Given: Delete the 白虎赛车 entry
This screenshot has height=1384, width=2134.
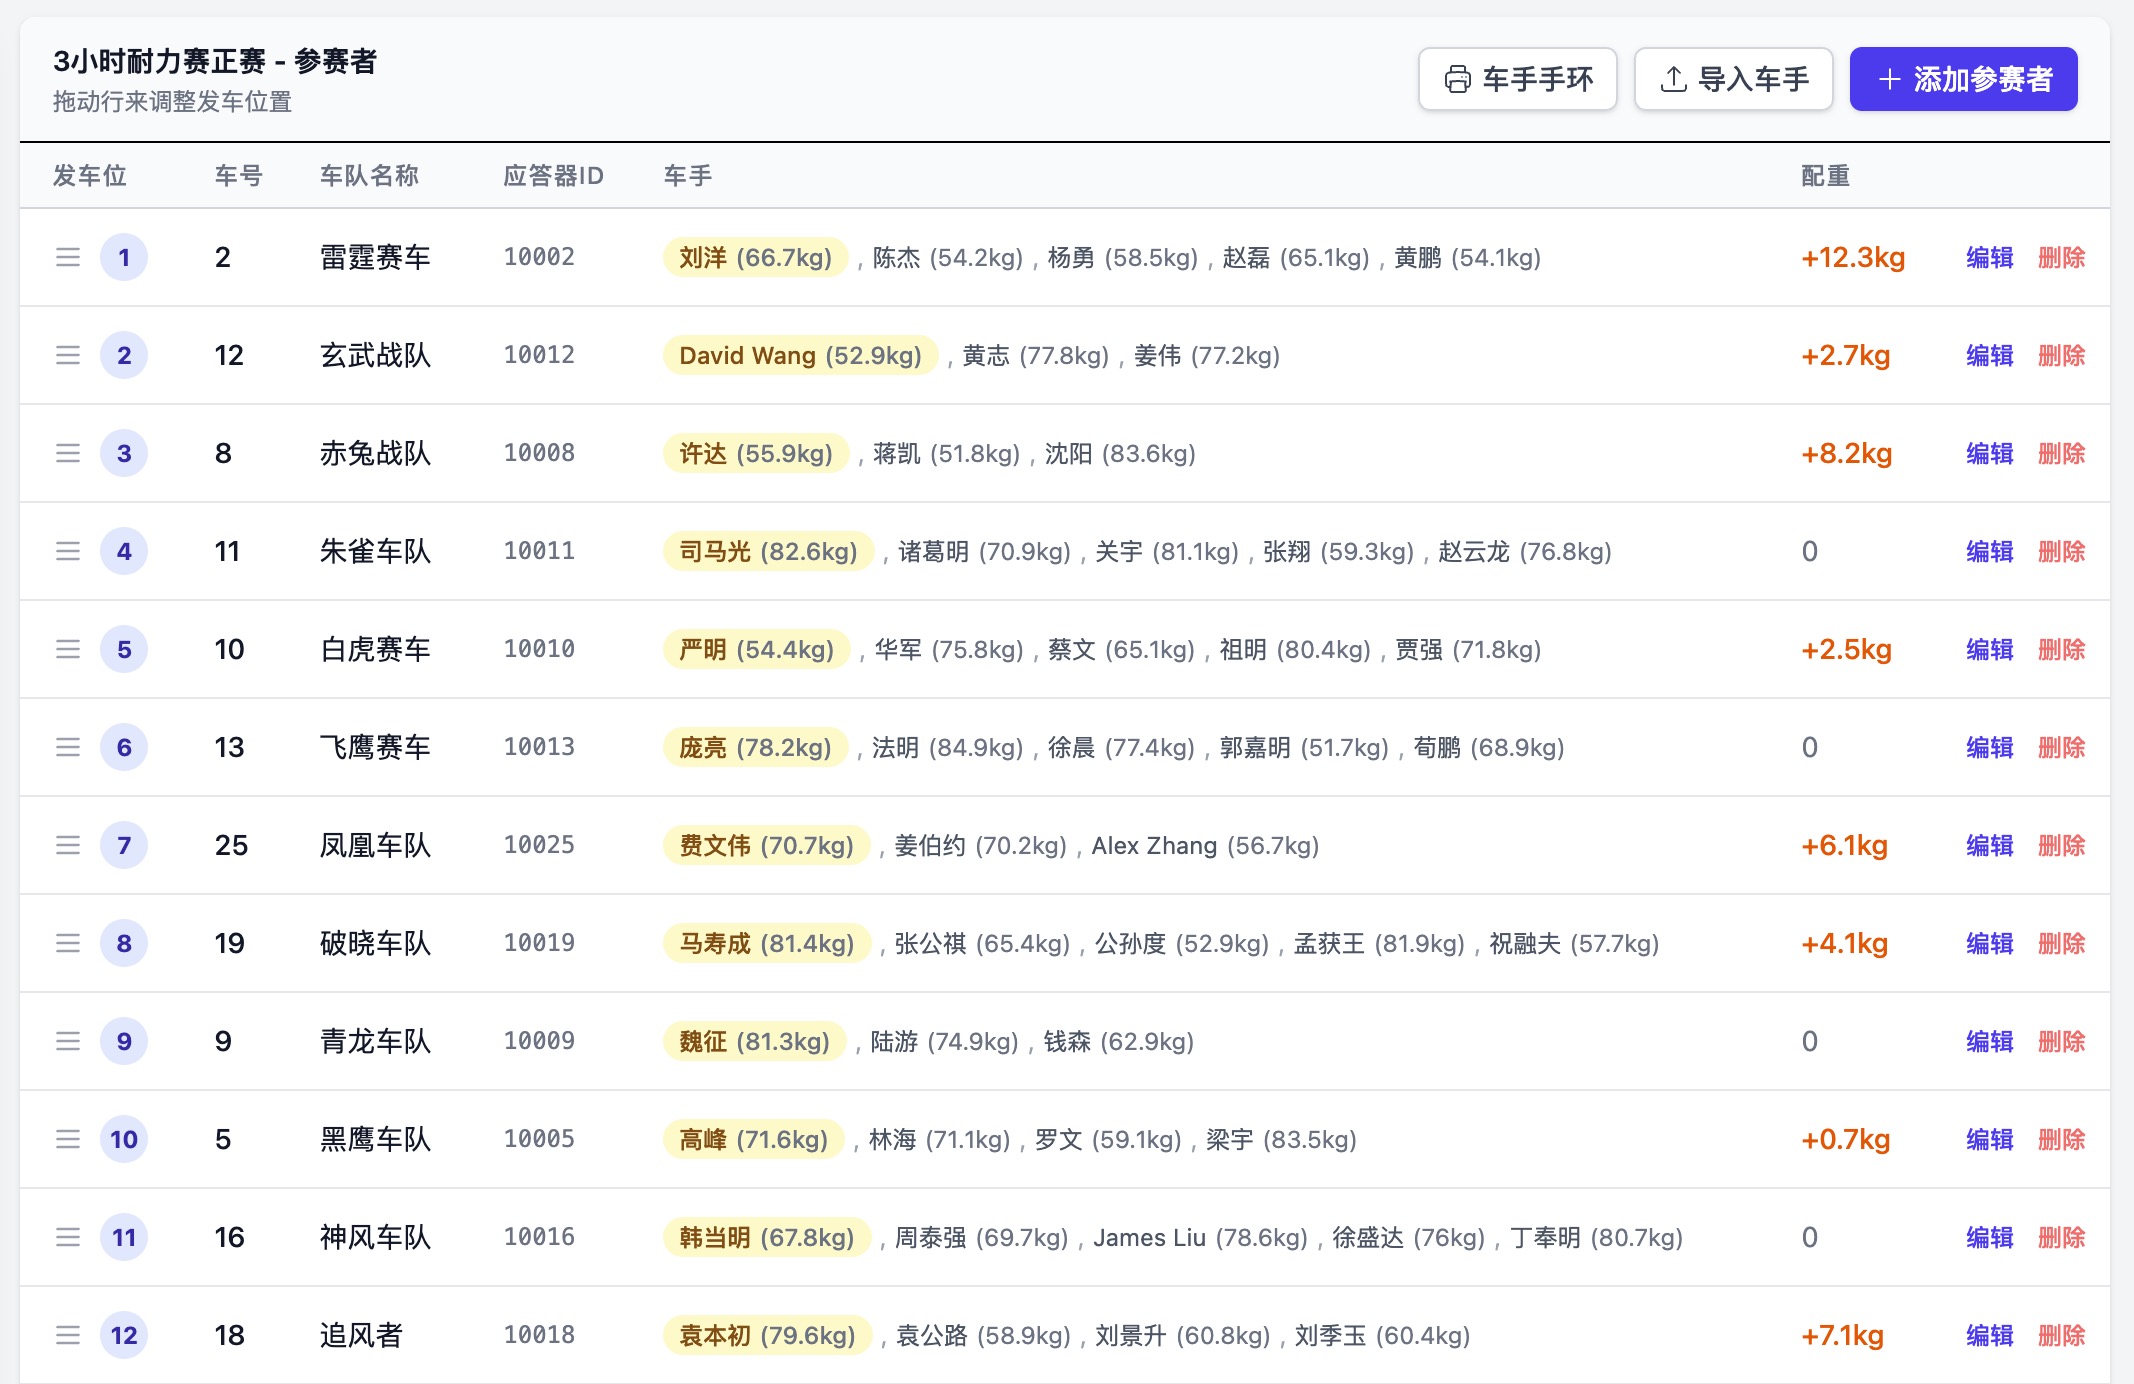Looking at the screenshot, I should (2061, 650).
